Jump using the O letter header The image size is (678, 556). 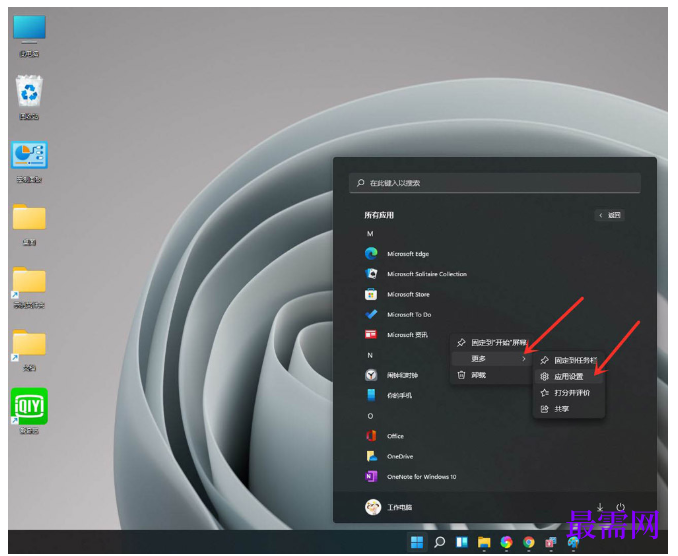pos(370,416)
